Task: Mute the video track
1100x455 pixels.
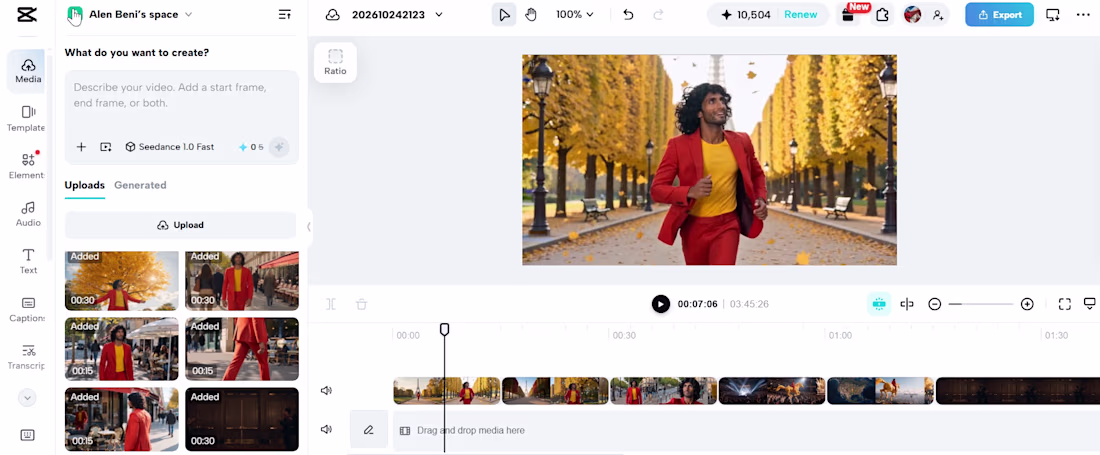Action: [326, 391]
